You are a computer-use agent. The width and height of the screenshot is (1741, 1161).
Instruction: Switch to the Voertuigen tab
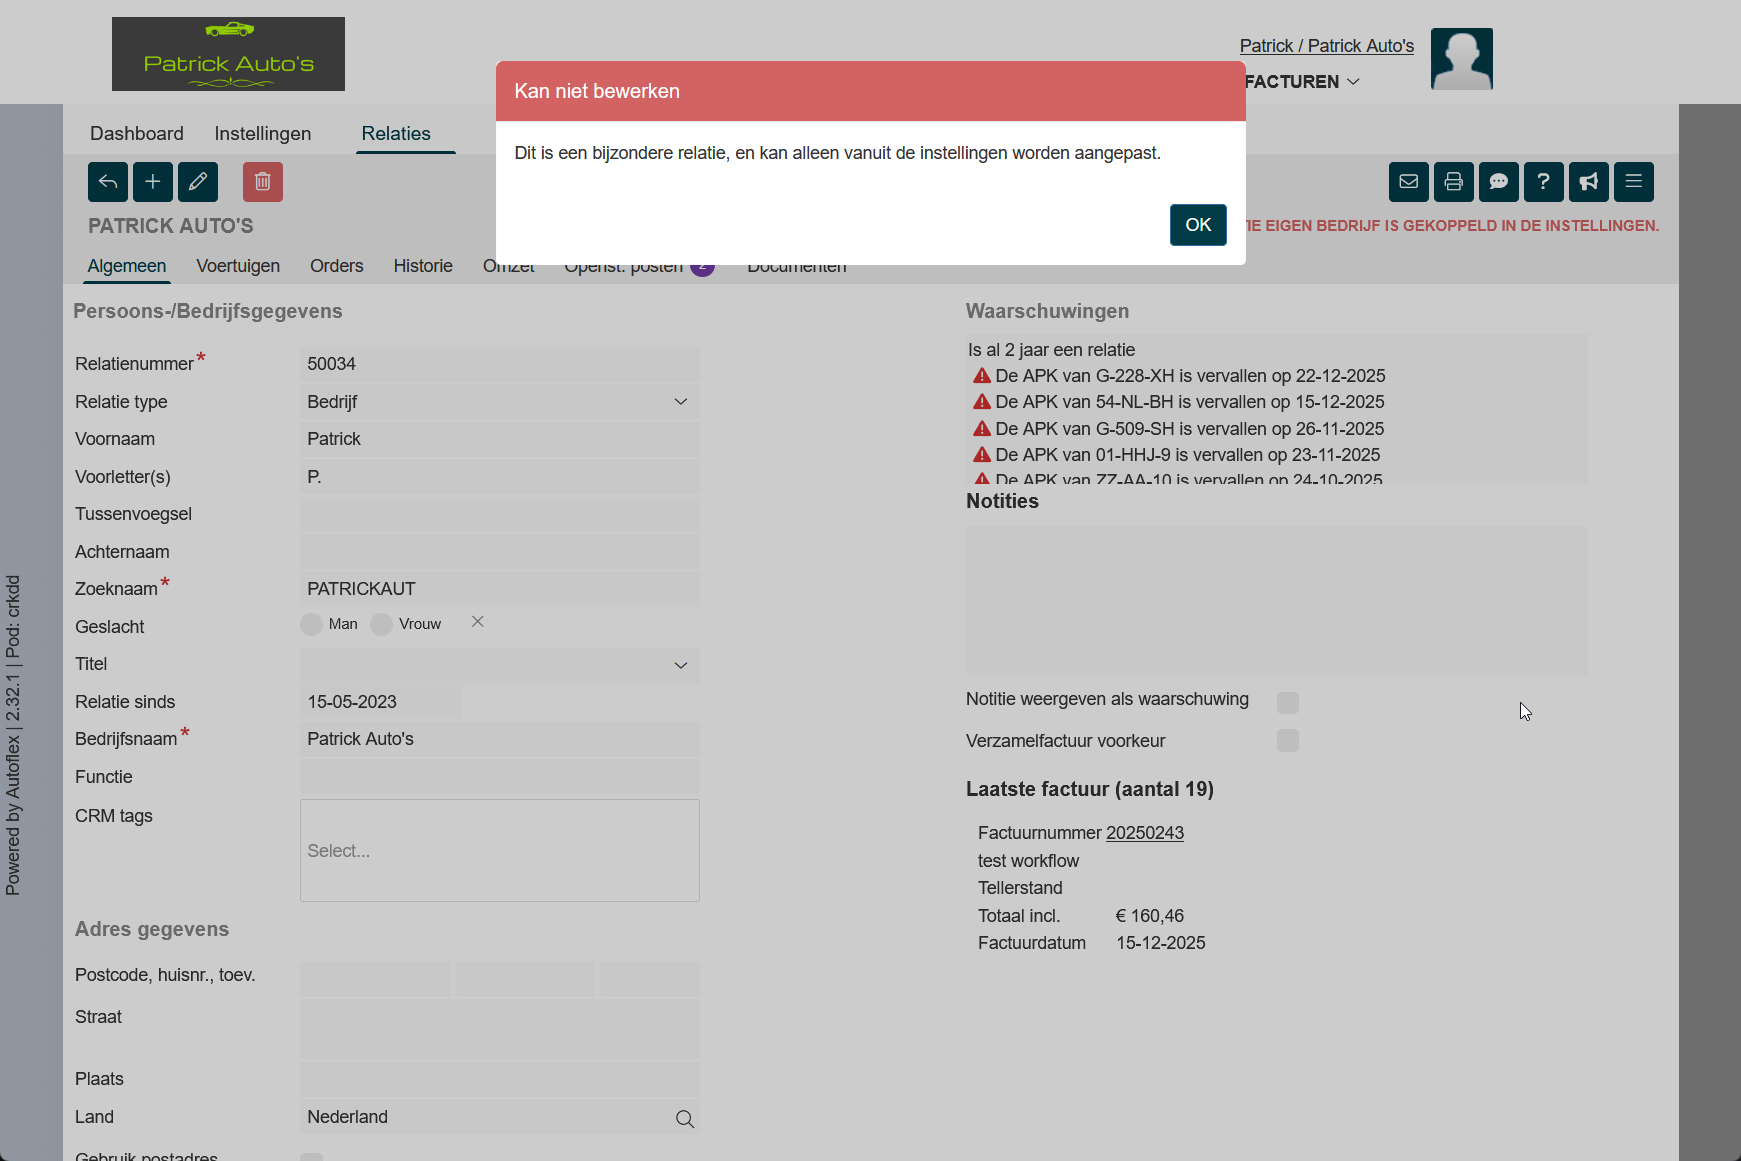click(x=238, y=266)
